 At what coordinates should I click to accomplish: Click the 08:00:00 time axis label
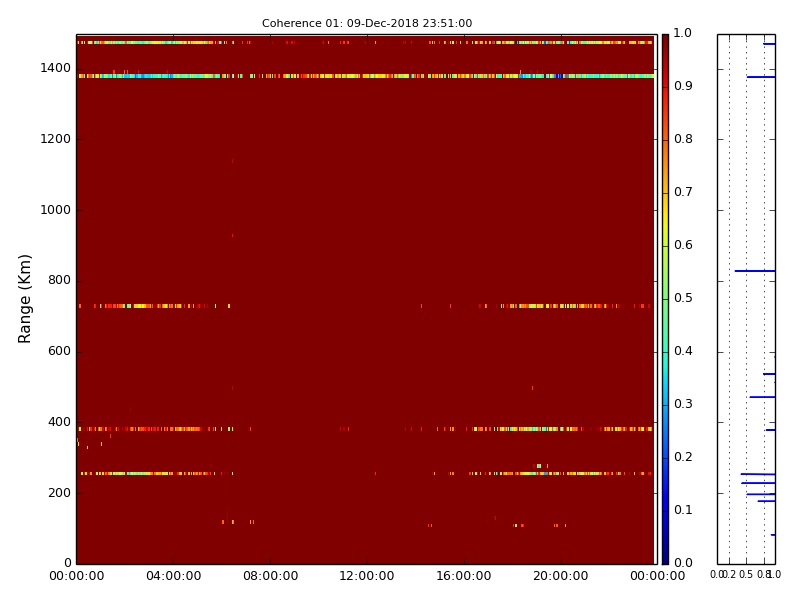point(270,576)
